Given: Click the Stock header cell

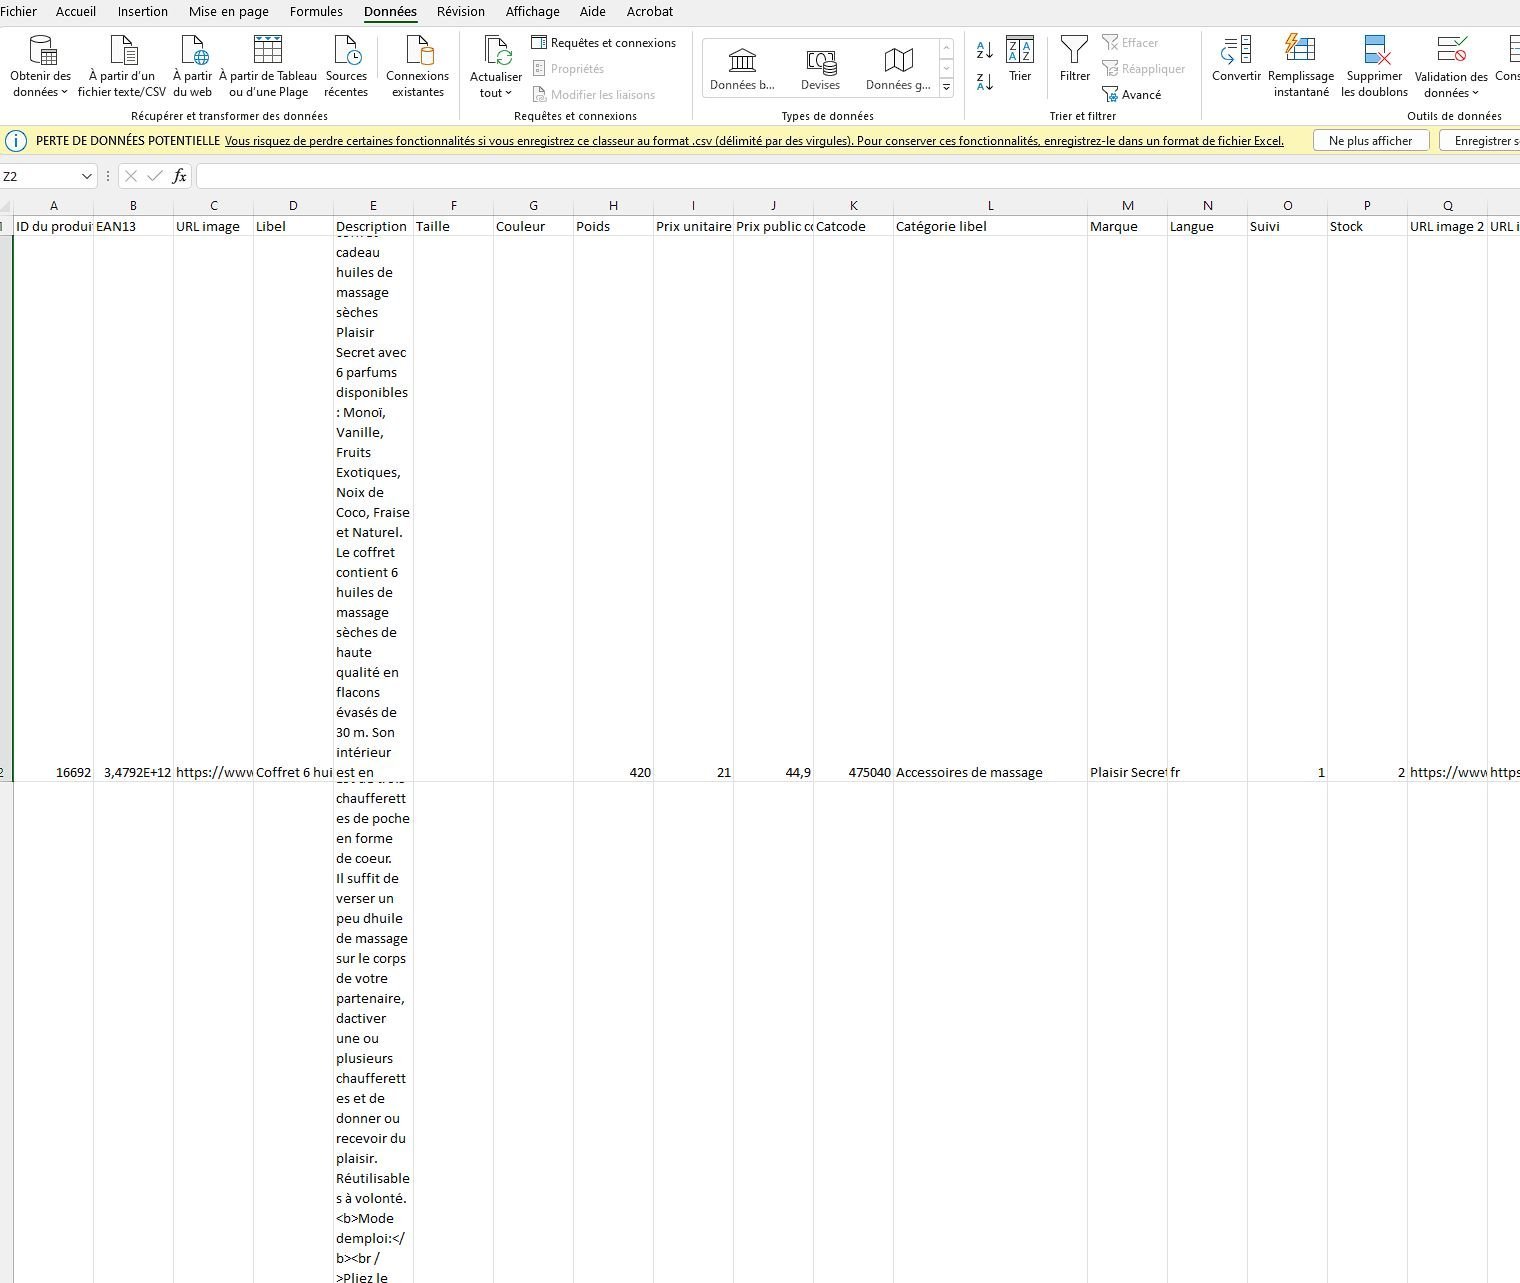Looking at the screenshot, I should click(1367, 226).
